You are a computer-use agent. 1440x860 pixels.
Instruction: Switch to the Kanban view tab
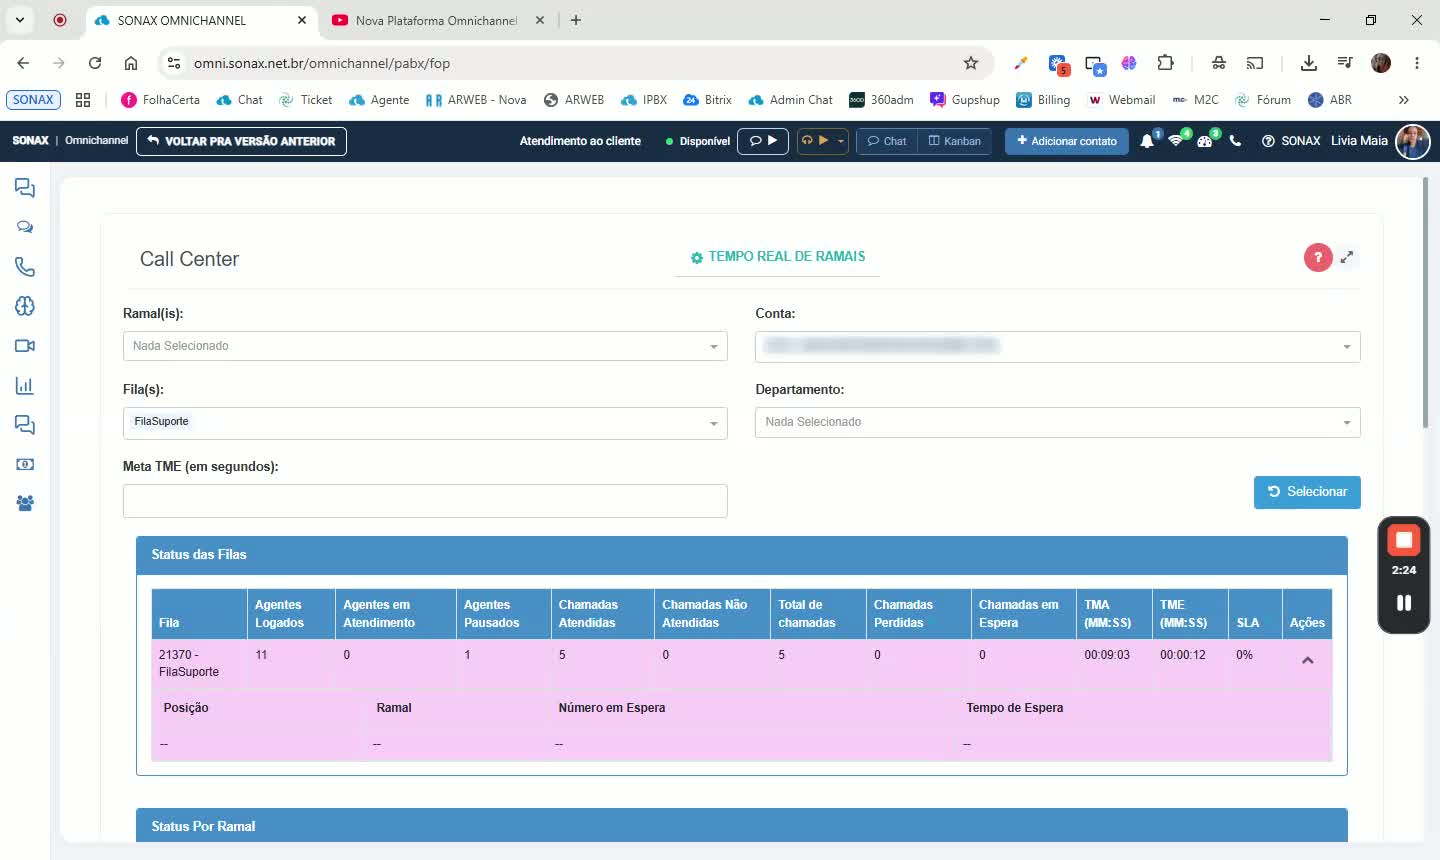[x=955, y=141]
